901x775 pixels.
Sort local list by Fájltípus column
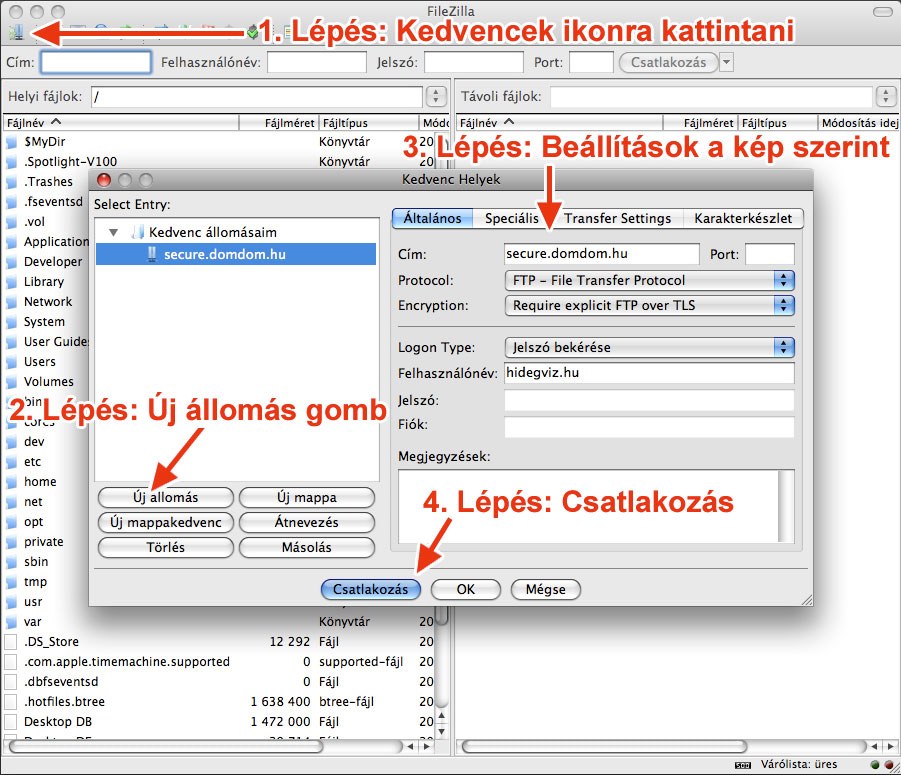[x=368, y=123]
